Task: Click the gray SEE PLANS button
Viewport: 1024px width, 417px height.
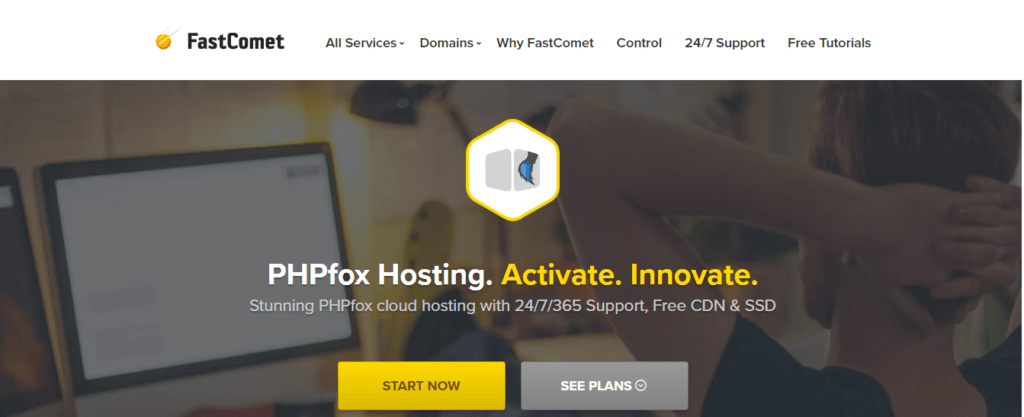Action: point(604,386)
